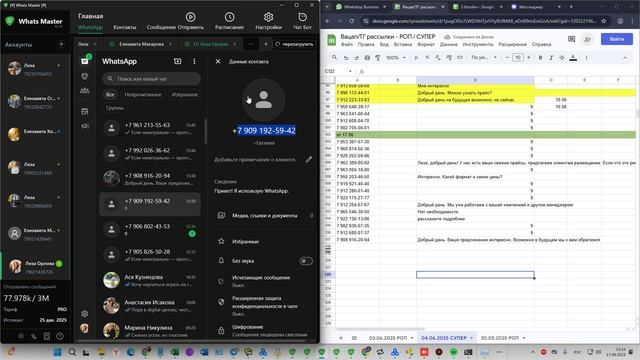The height and width of the screenshot is (360, 640).
Task: Click the Undo icon in Sheets toolbar
Action: (x=346, y=58)
